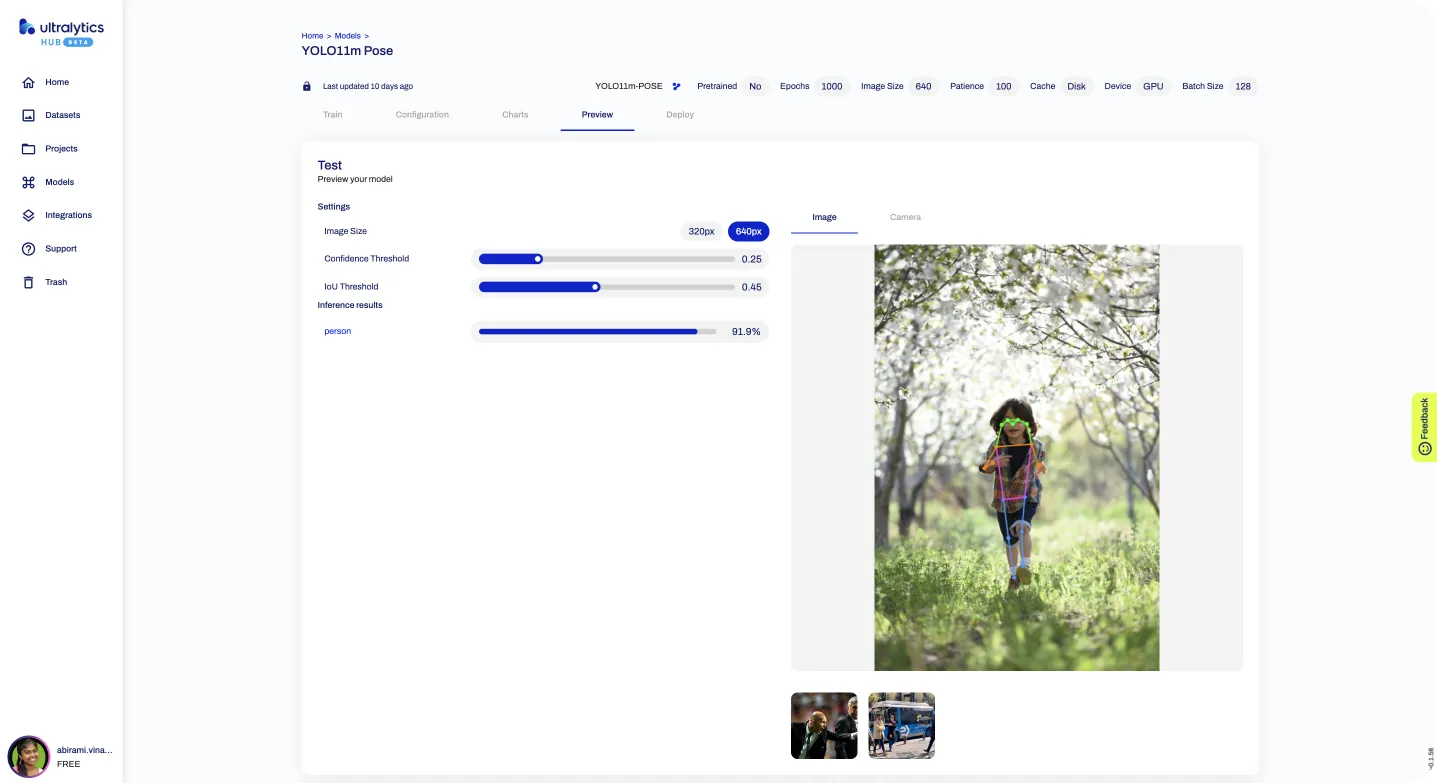Click the lock icon beside Last updated
This screenshot has width=1437, height=783.
[x=307, y=86]
